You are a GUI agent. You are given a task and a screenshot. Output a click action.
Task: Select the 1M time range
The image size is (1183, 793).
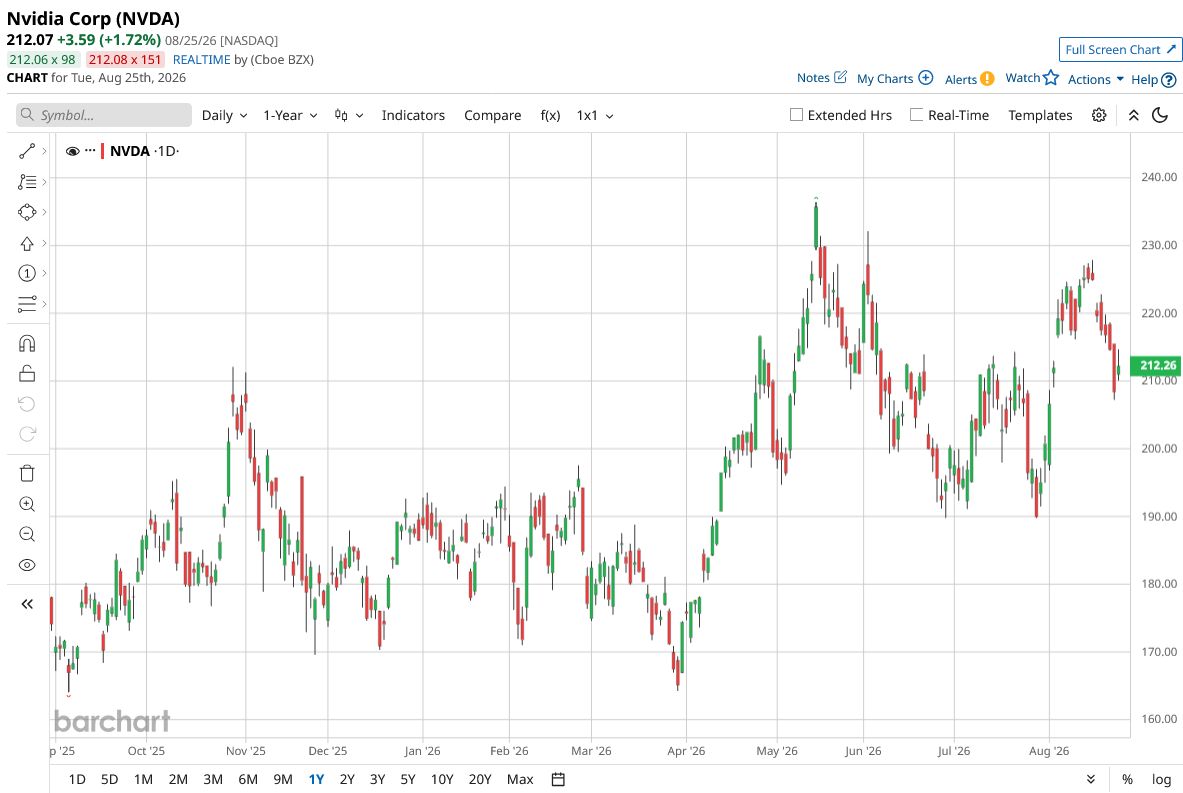click(x=143, y=779)
